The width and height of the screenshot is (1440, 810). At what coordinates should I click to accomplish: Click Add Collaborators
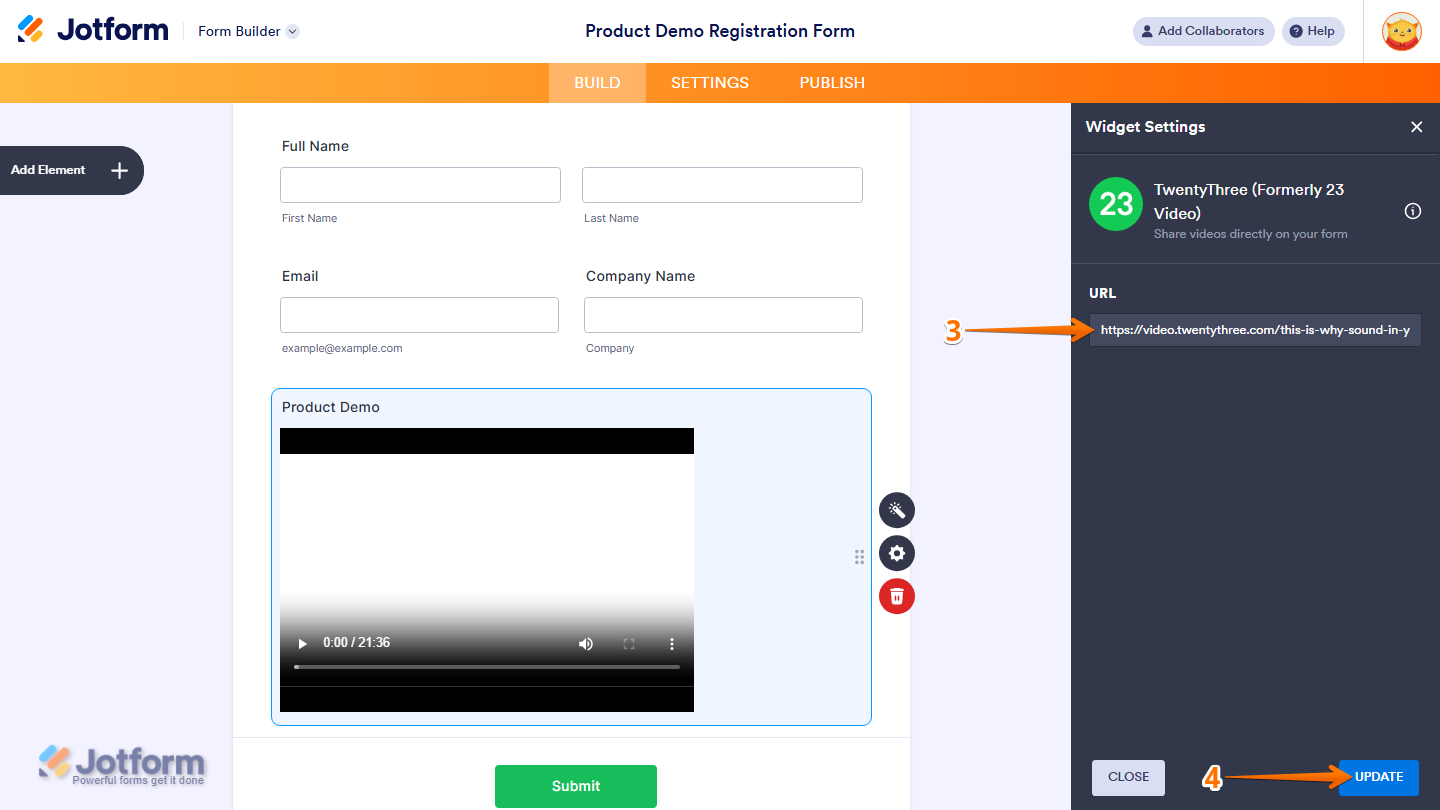coord(1203,31)
